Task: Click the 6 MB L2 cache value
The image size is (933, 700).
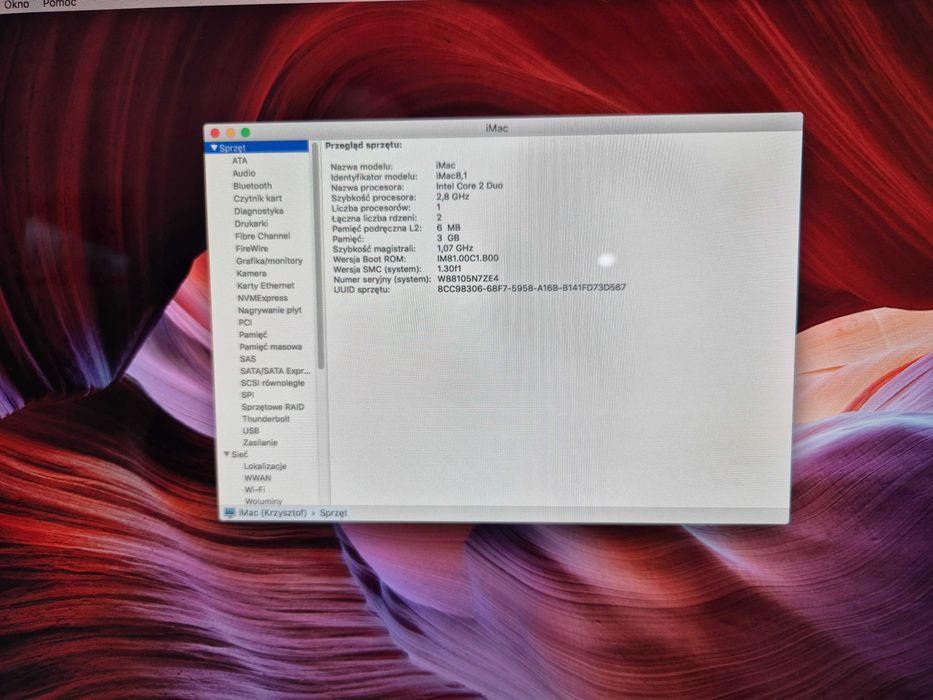Action: pos(448,227)
